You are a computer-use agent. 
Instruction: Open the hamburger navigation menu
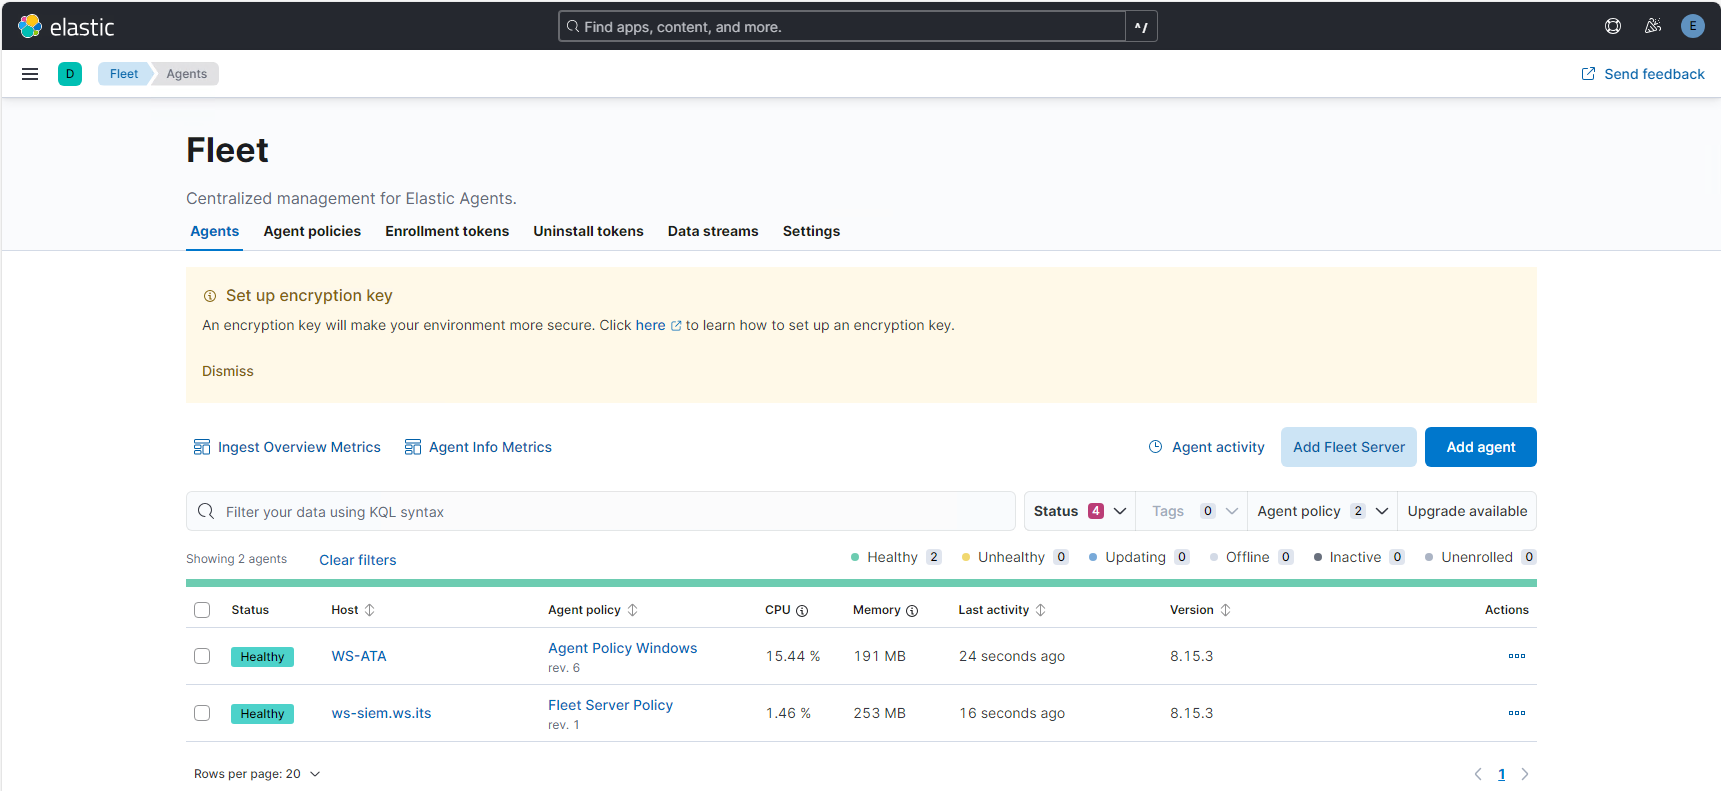(x=30, y=74)
